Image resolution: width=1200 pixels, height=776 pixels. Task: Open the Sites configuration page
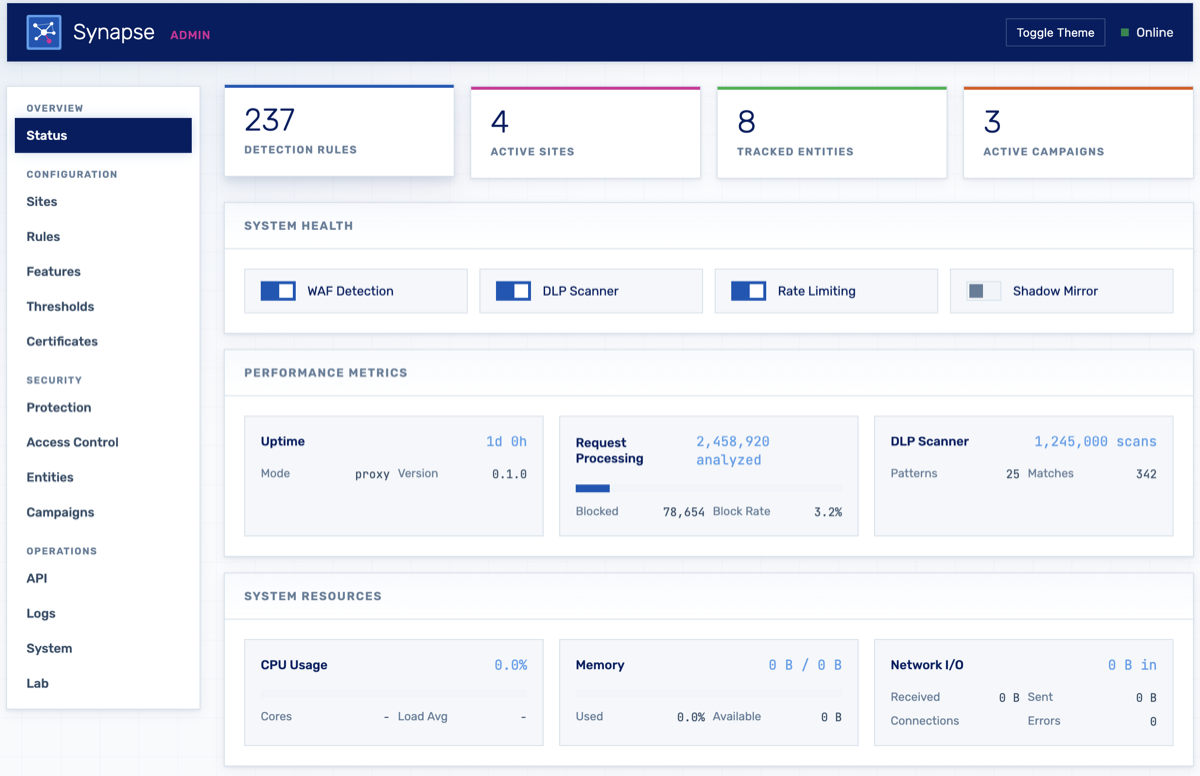click(41, 201)
